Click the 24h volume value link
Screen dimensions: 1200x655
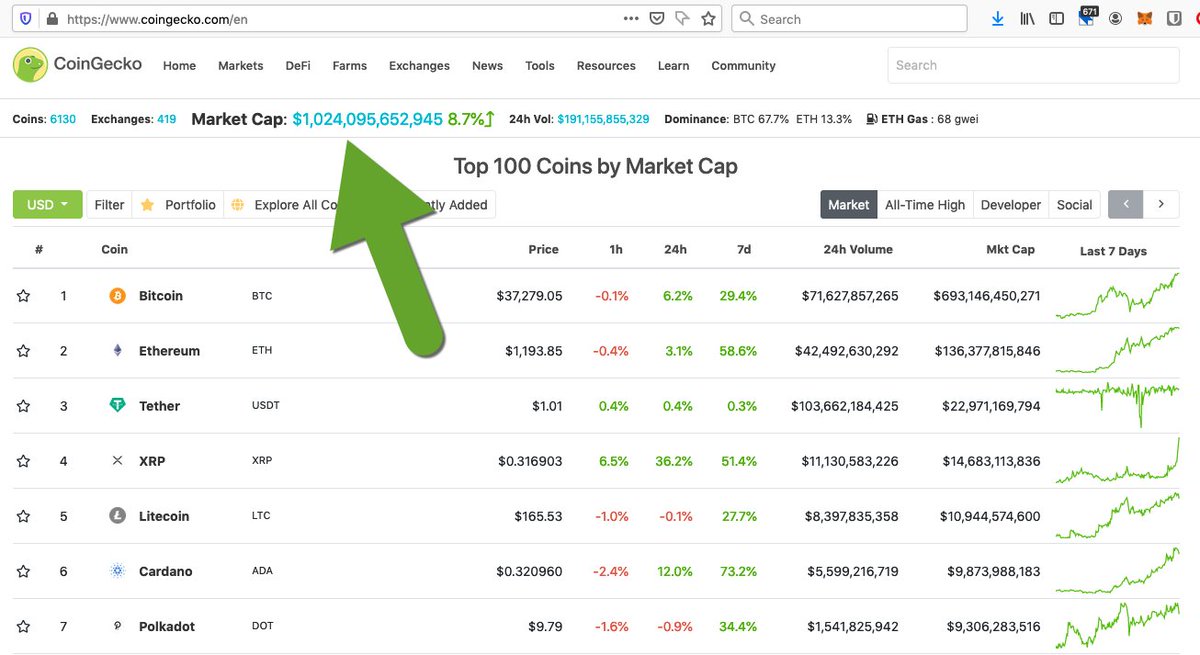[x=603, y=119]
